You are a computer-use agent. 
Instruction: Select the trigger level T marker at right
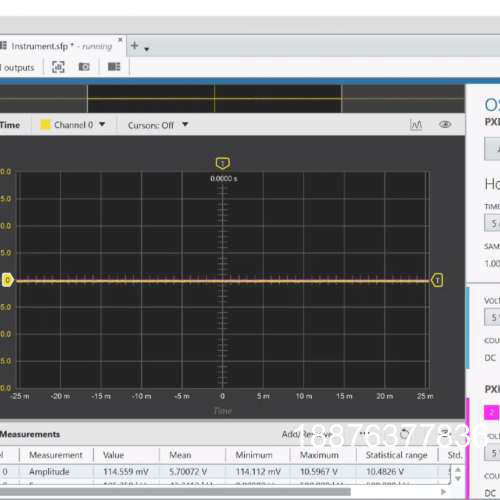[x=437, y=280]
